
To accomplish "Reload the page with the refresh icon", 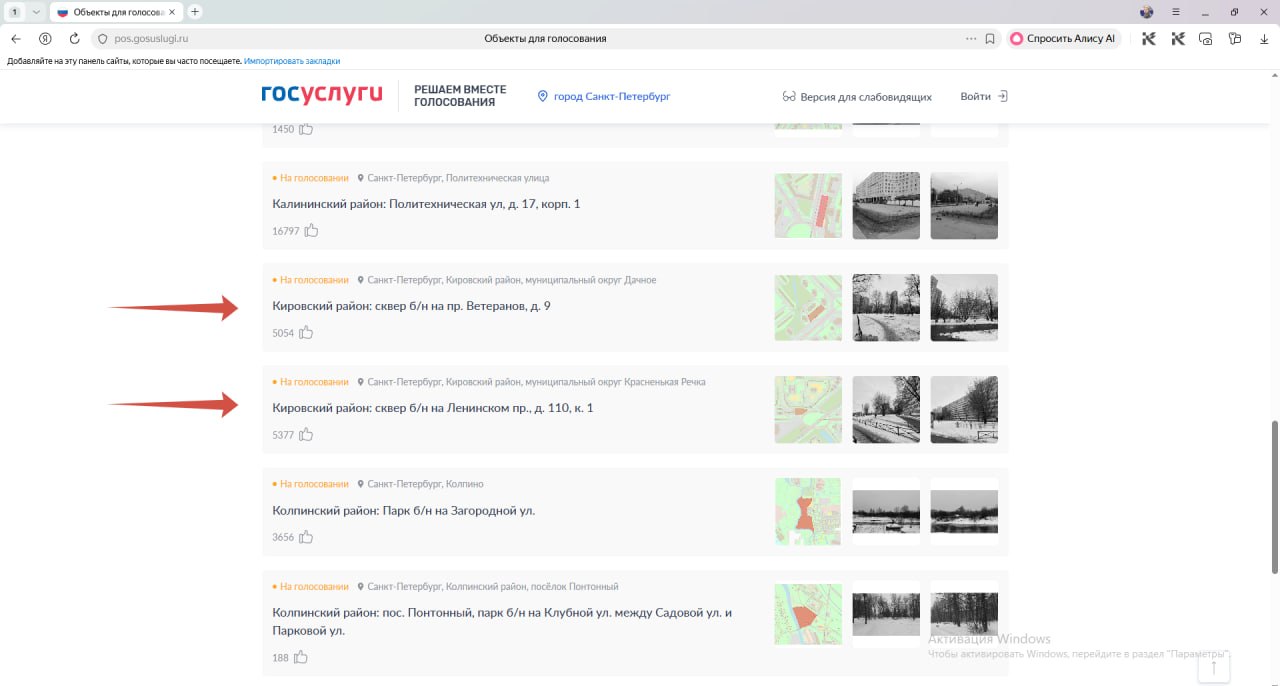I will 74,39.
